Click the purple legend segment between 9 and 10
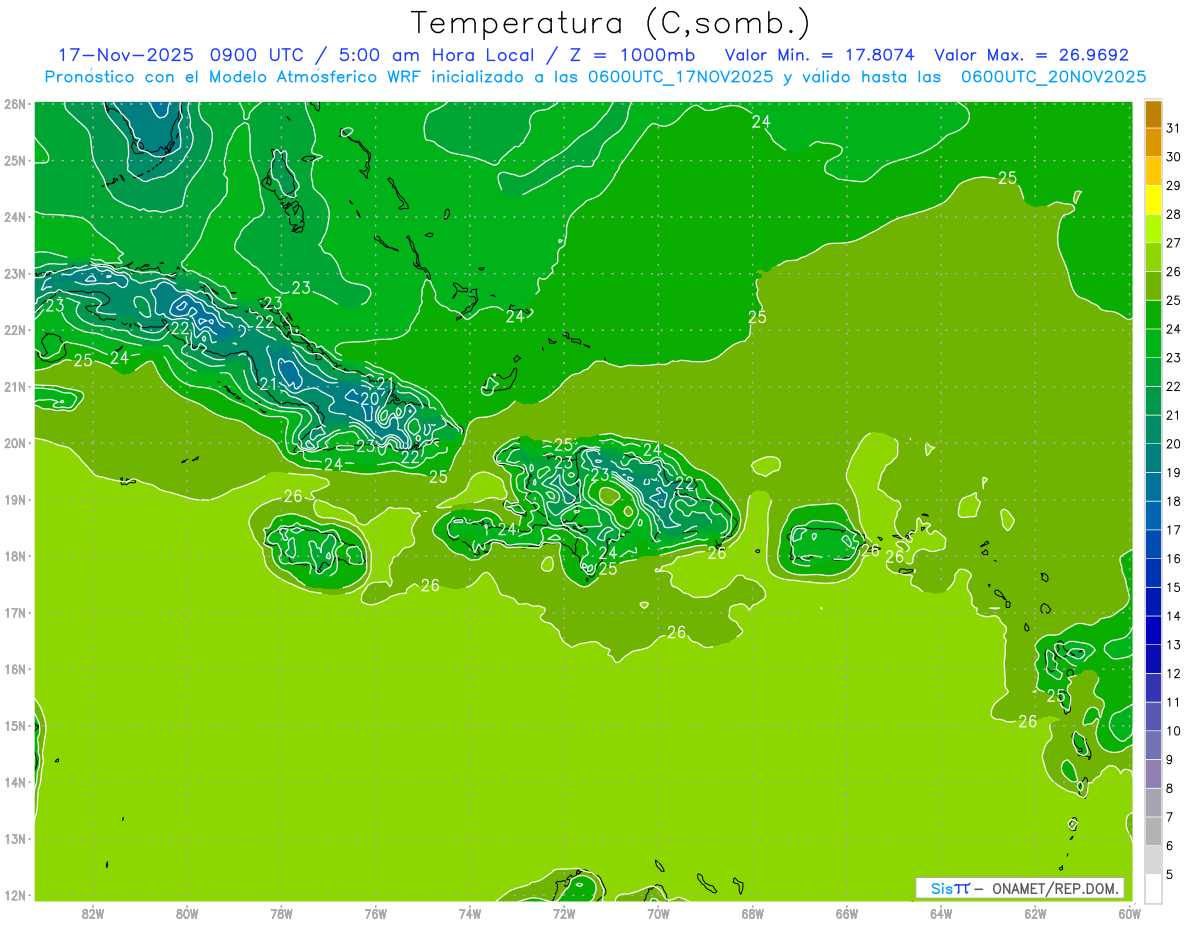The height and width of the screenshot is (927, 1200). point(1153,746)
